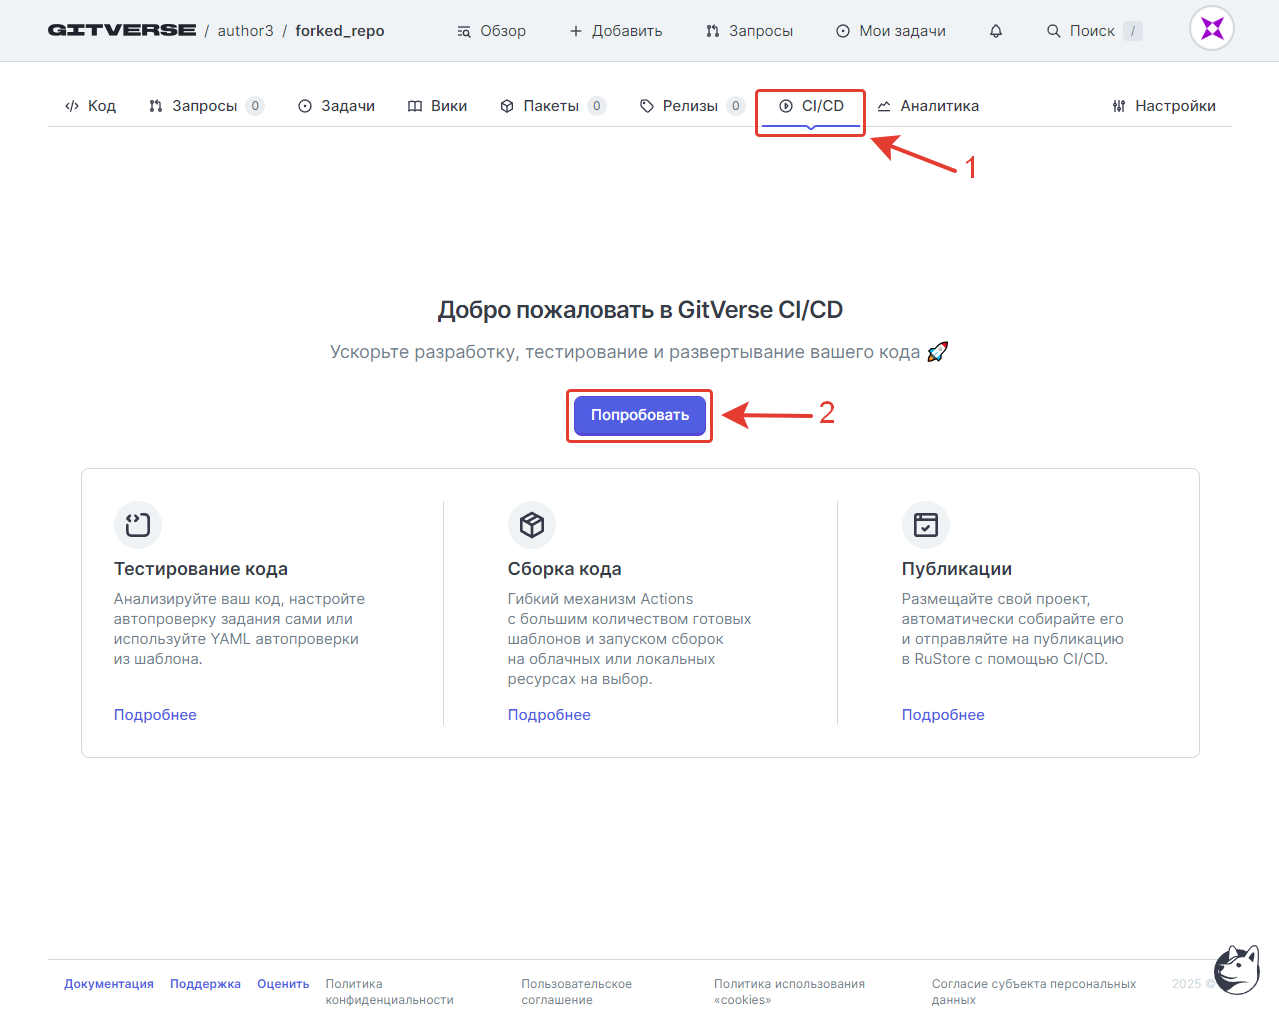
Task: Open the author3 profile link
Action: click(x=246, y=31)
